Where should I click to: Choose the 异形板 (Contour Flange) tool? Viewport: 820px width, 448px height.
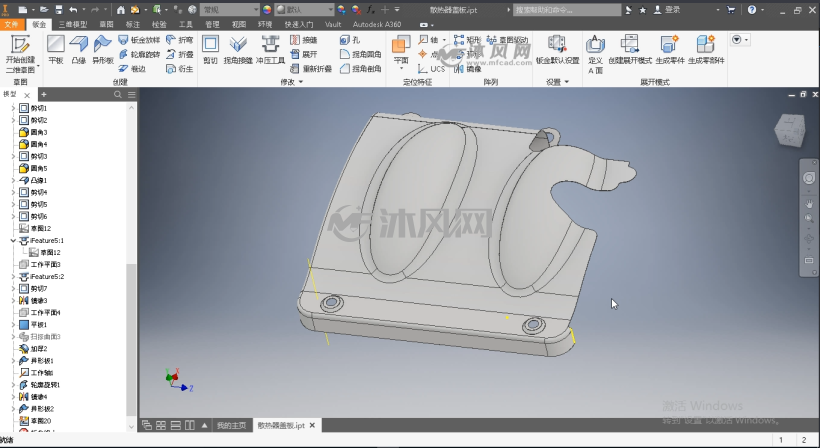pos(102,50)
